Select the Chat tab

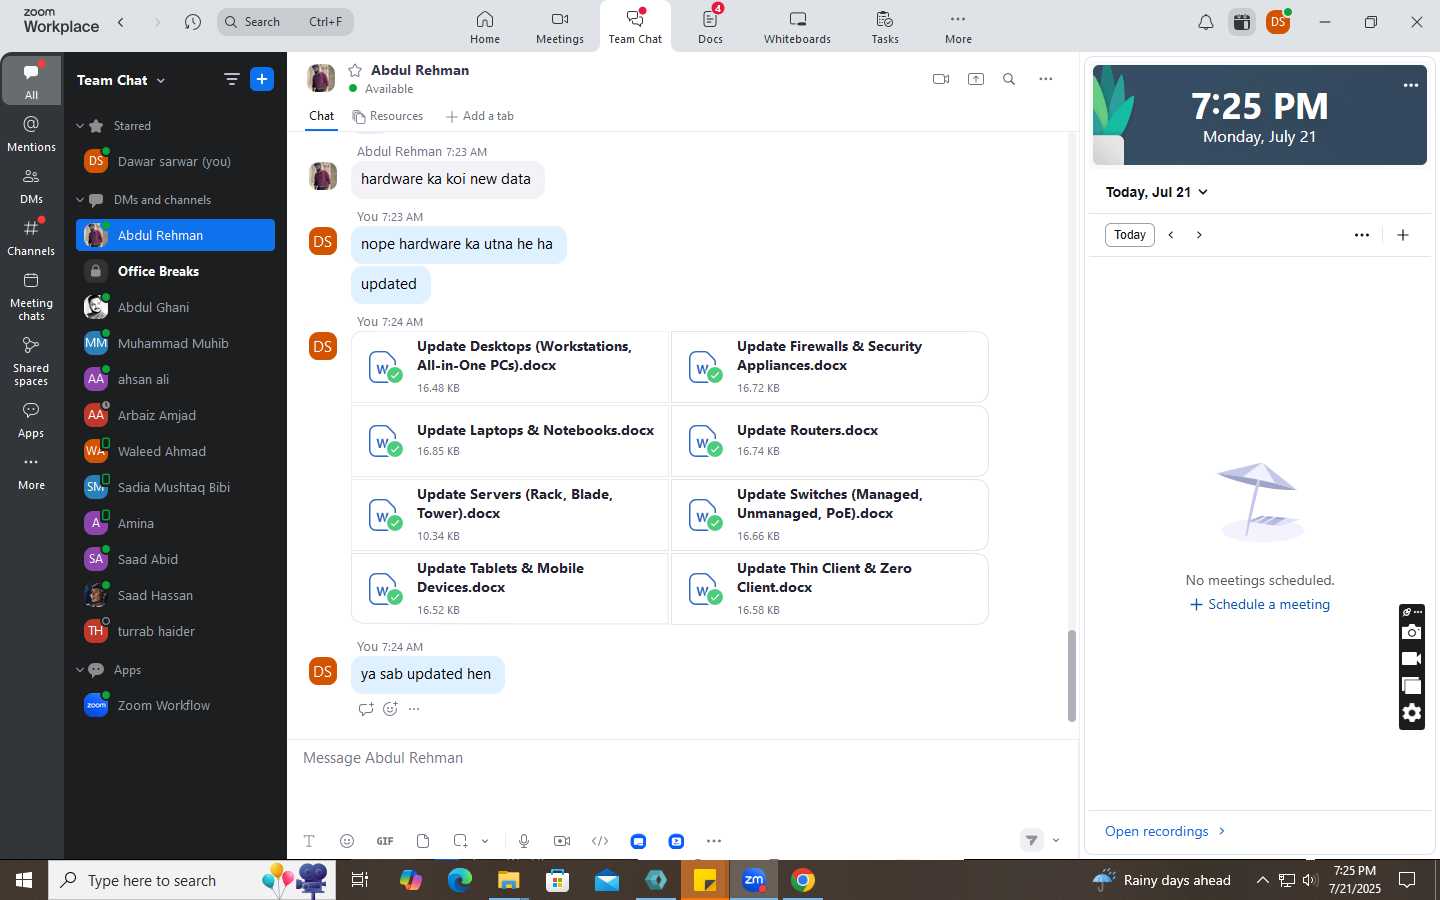(321, 116)
